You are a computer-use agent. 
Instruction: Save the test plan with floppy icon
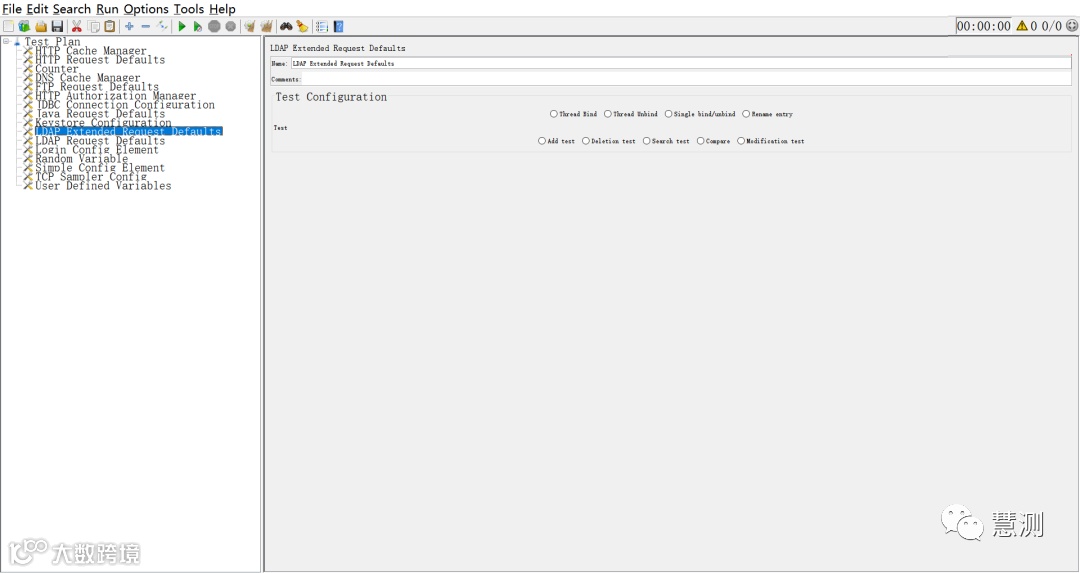[x=57, y=26]
